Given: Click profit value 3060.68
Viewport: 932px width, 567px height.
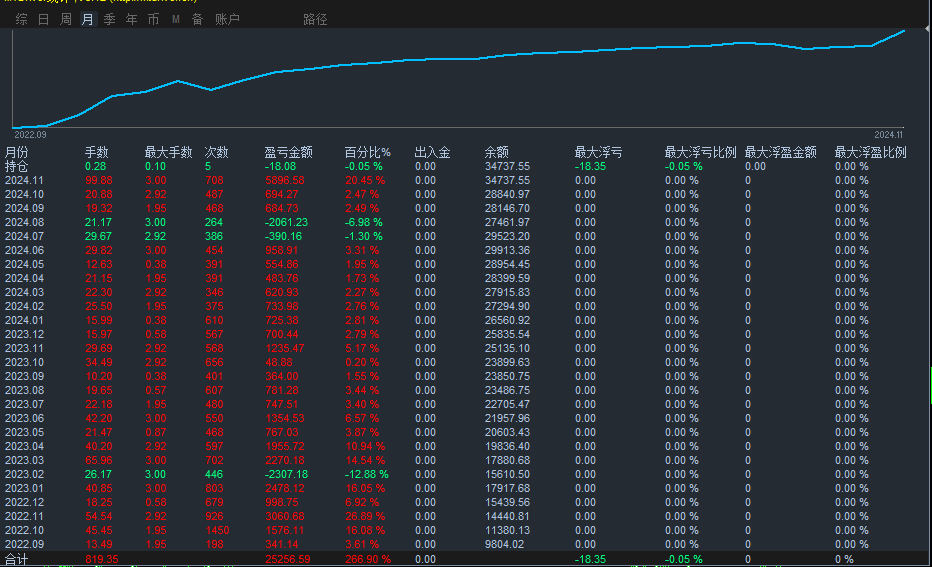Looking at the screenshot, I should pyautogui.click(x=285, y=516).
